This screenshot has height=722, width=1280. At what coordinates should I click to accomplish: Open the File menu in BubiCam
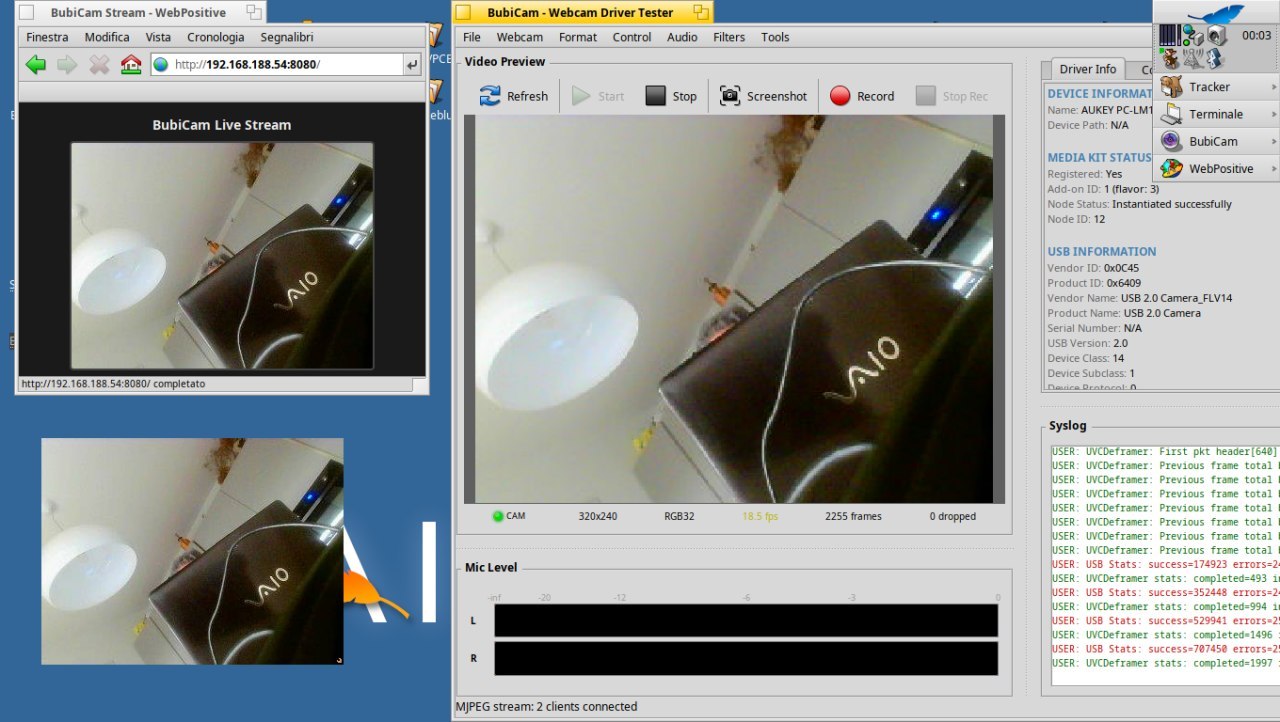(472, 37)
